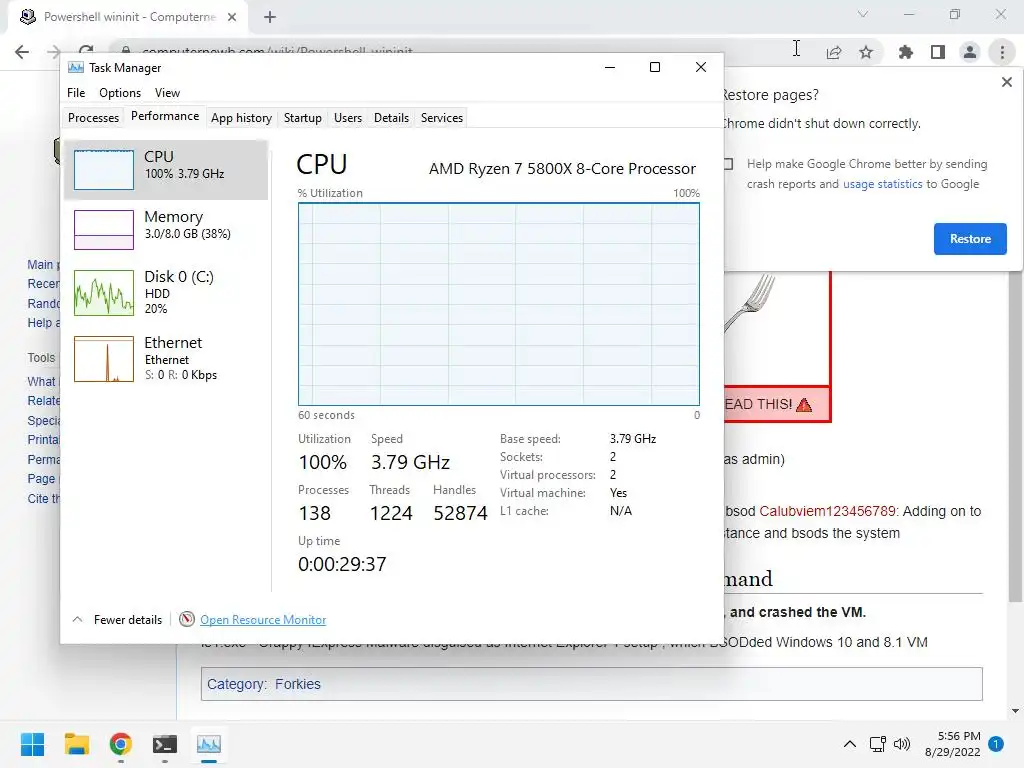Open the File menu in Task Manager
Viewport: 1024px width, 768px height.
76,93
